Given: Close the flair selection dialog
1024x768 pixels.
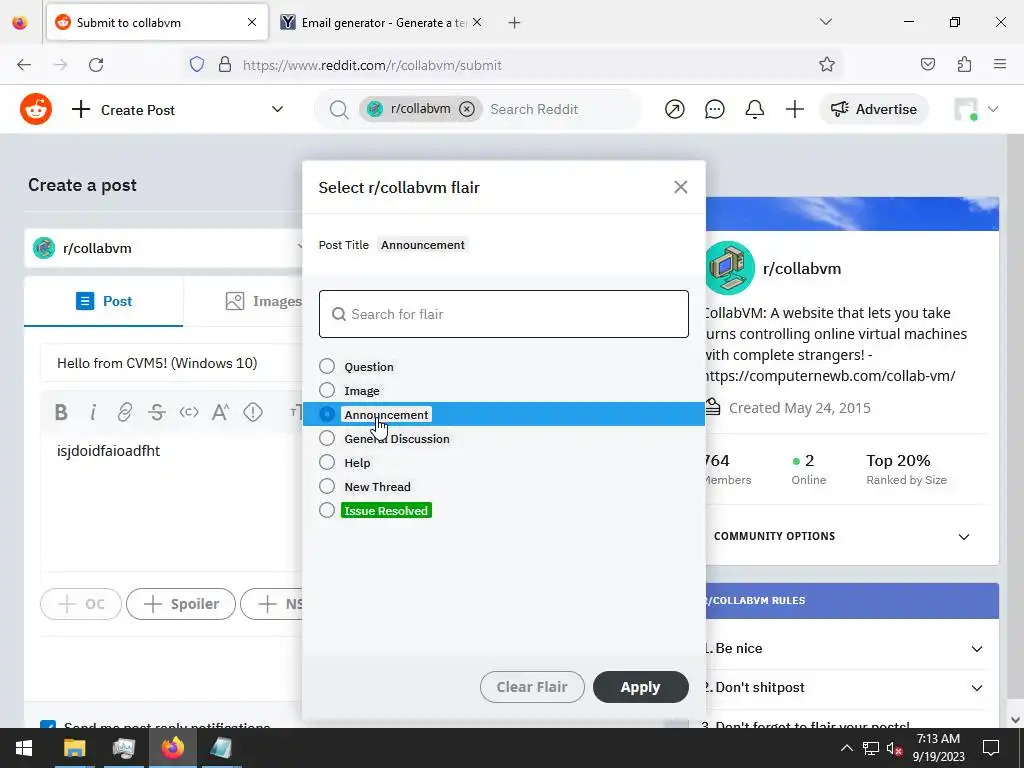Looking at the screenshot, I should coord(680,187).
